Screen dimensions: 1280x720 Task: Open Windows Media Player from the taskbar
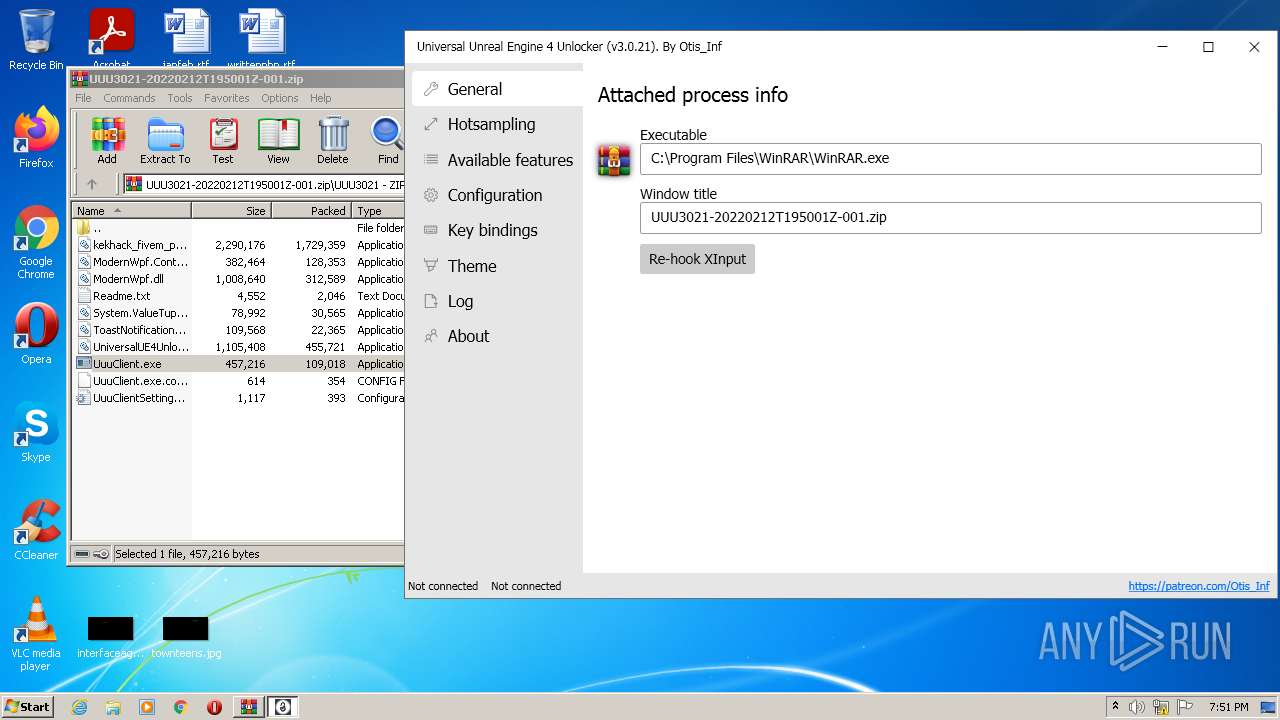147,707
